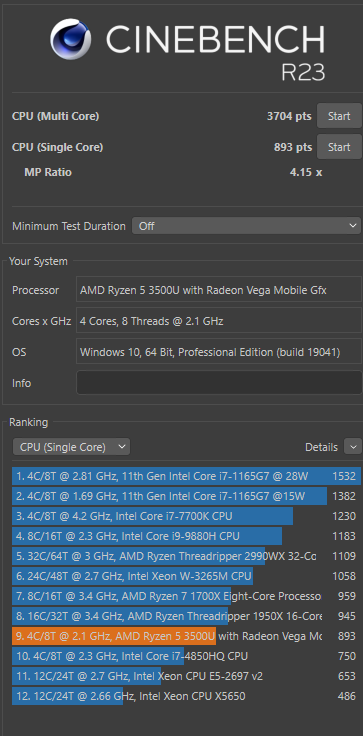Screen dimensions: 363x736
Task: Click the 486 score in the ranking list
Action: [x=347, y=696]
